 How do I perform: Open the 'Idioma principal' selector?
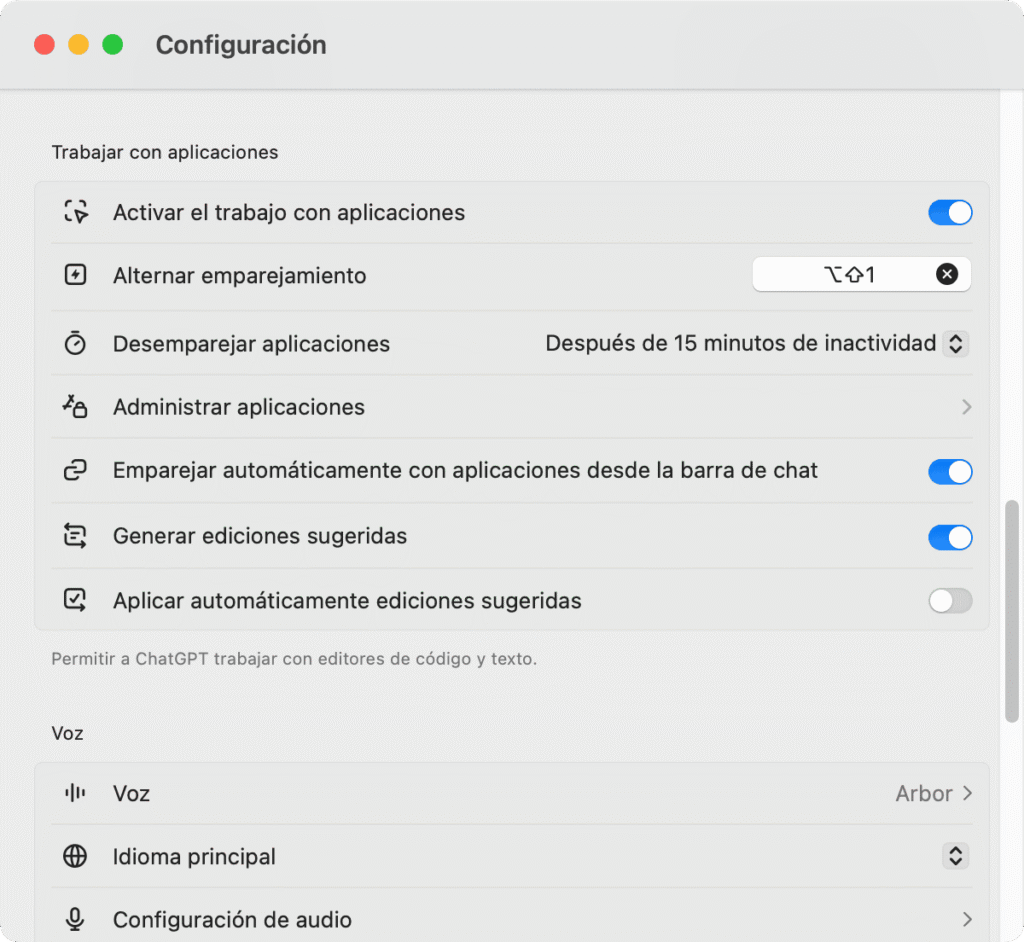pos(955,856)
